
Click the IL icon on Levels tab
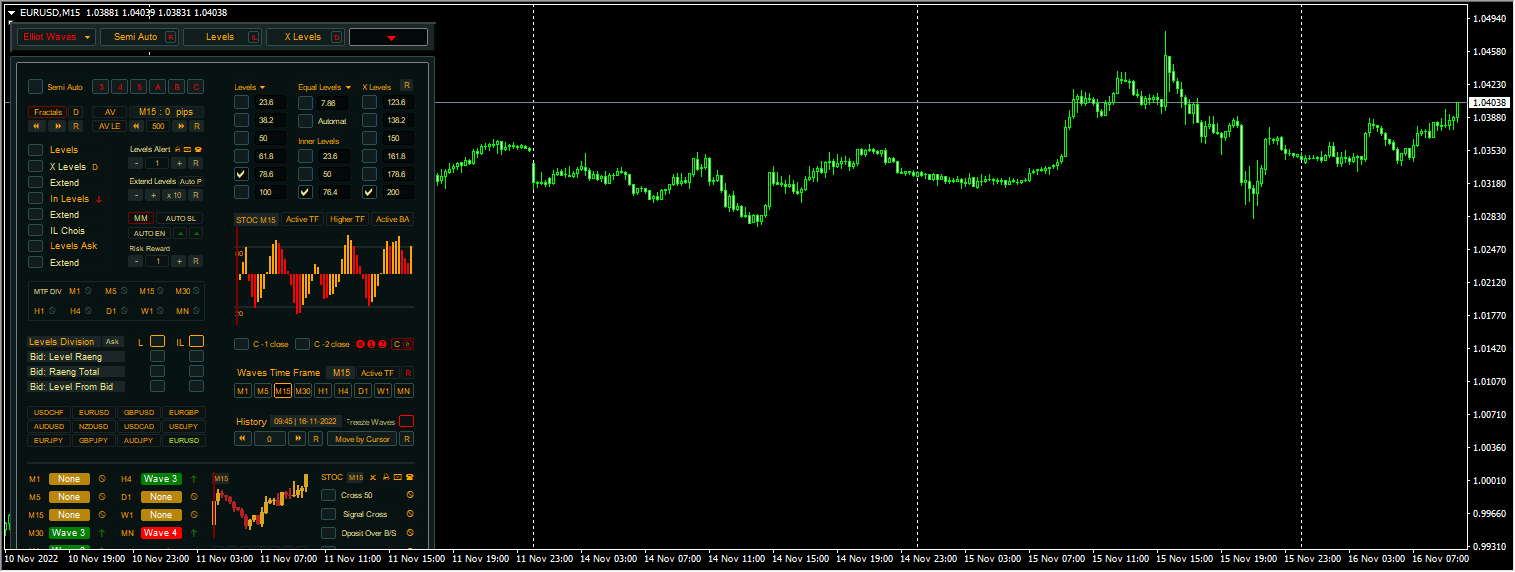253,37
